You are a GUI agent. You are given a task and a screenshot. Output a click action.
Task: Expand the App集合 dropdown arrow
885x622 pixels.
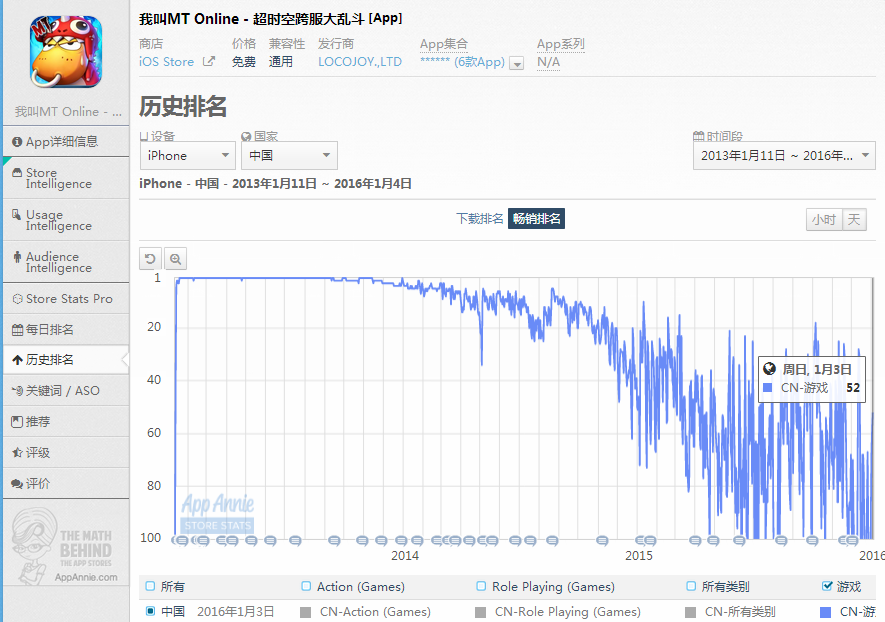pos(516,63)
